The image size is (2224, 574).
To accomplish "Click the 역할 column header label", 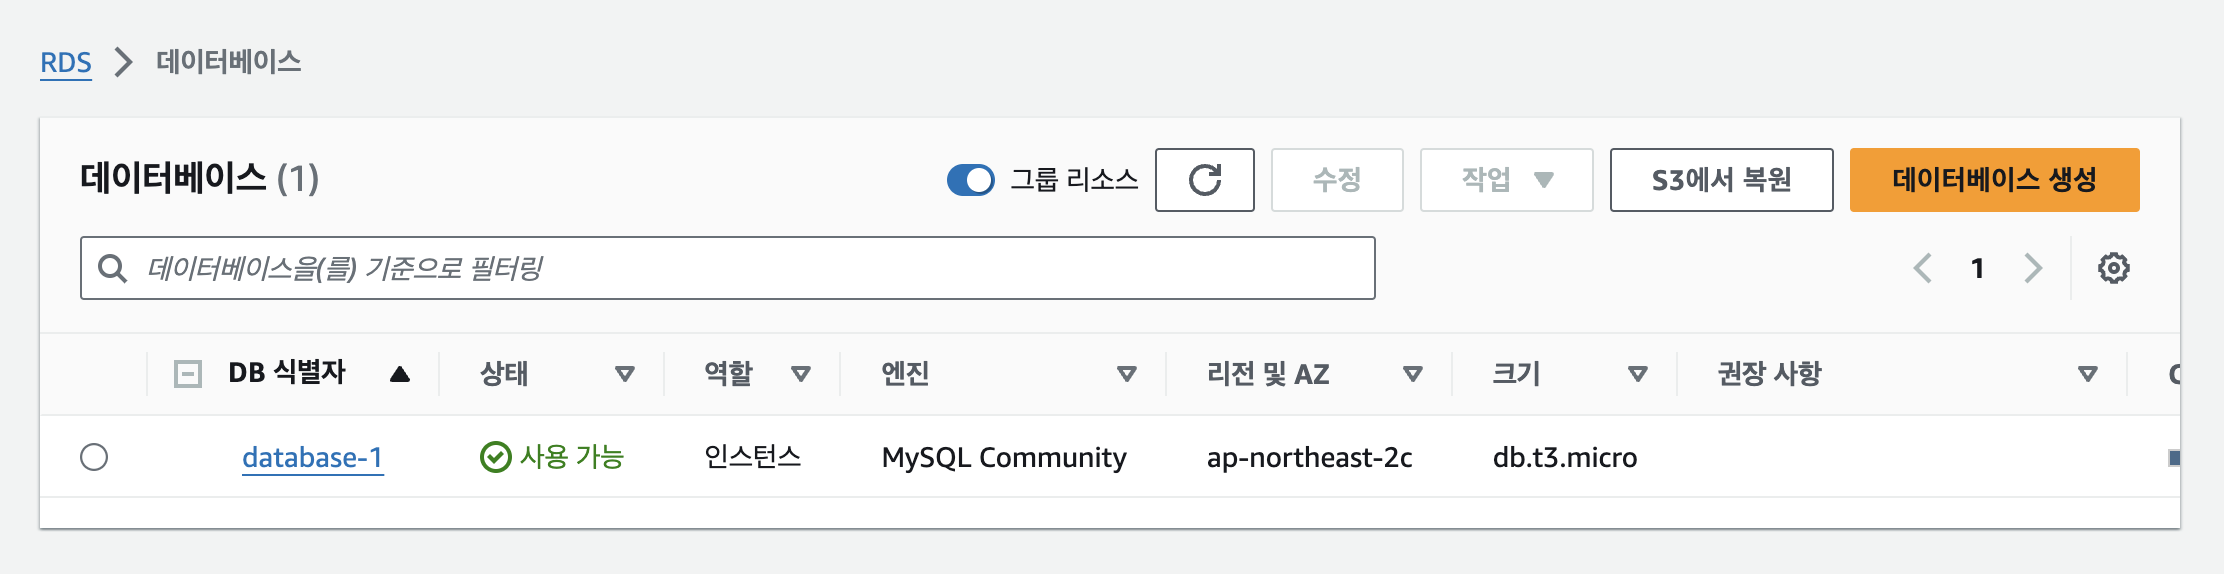I will (728, 374).
